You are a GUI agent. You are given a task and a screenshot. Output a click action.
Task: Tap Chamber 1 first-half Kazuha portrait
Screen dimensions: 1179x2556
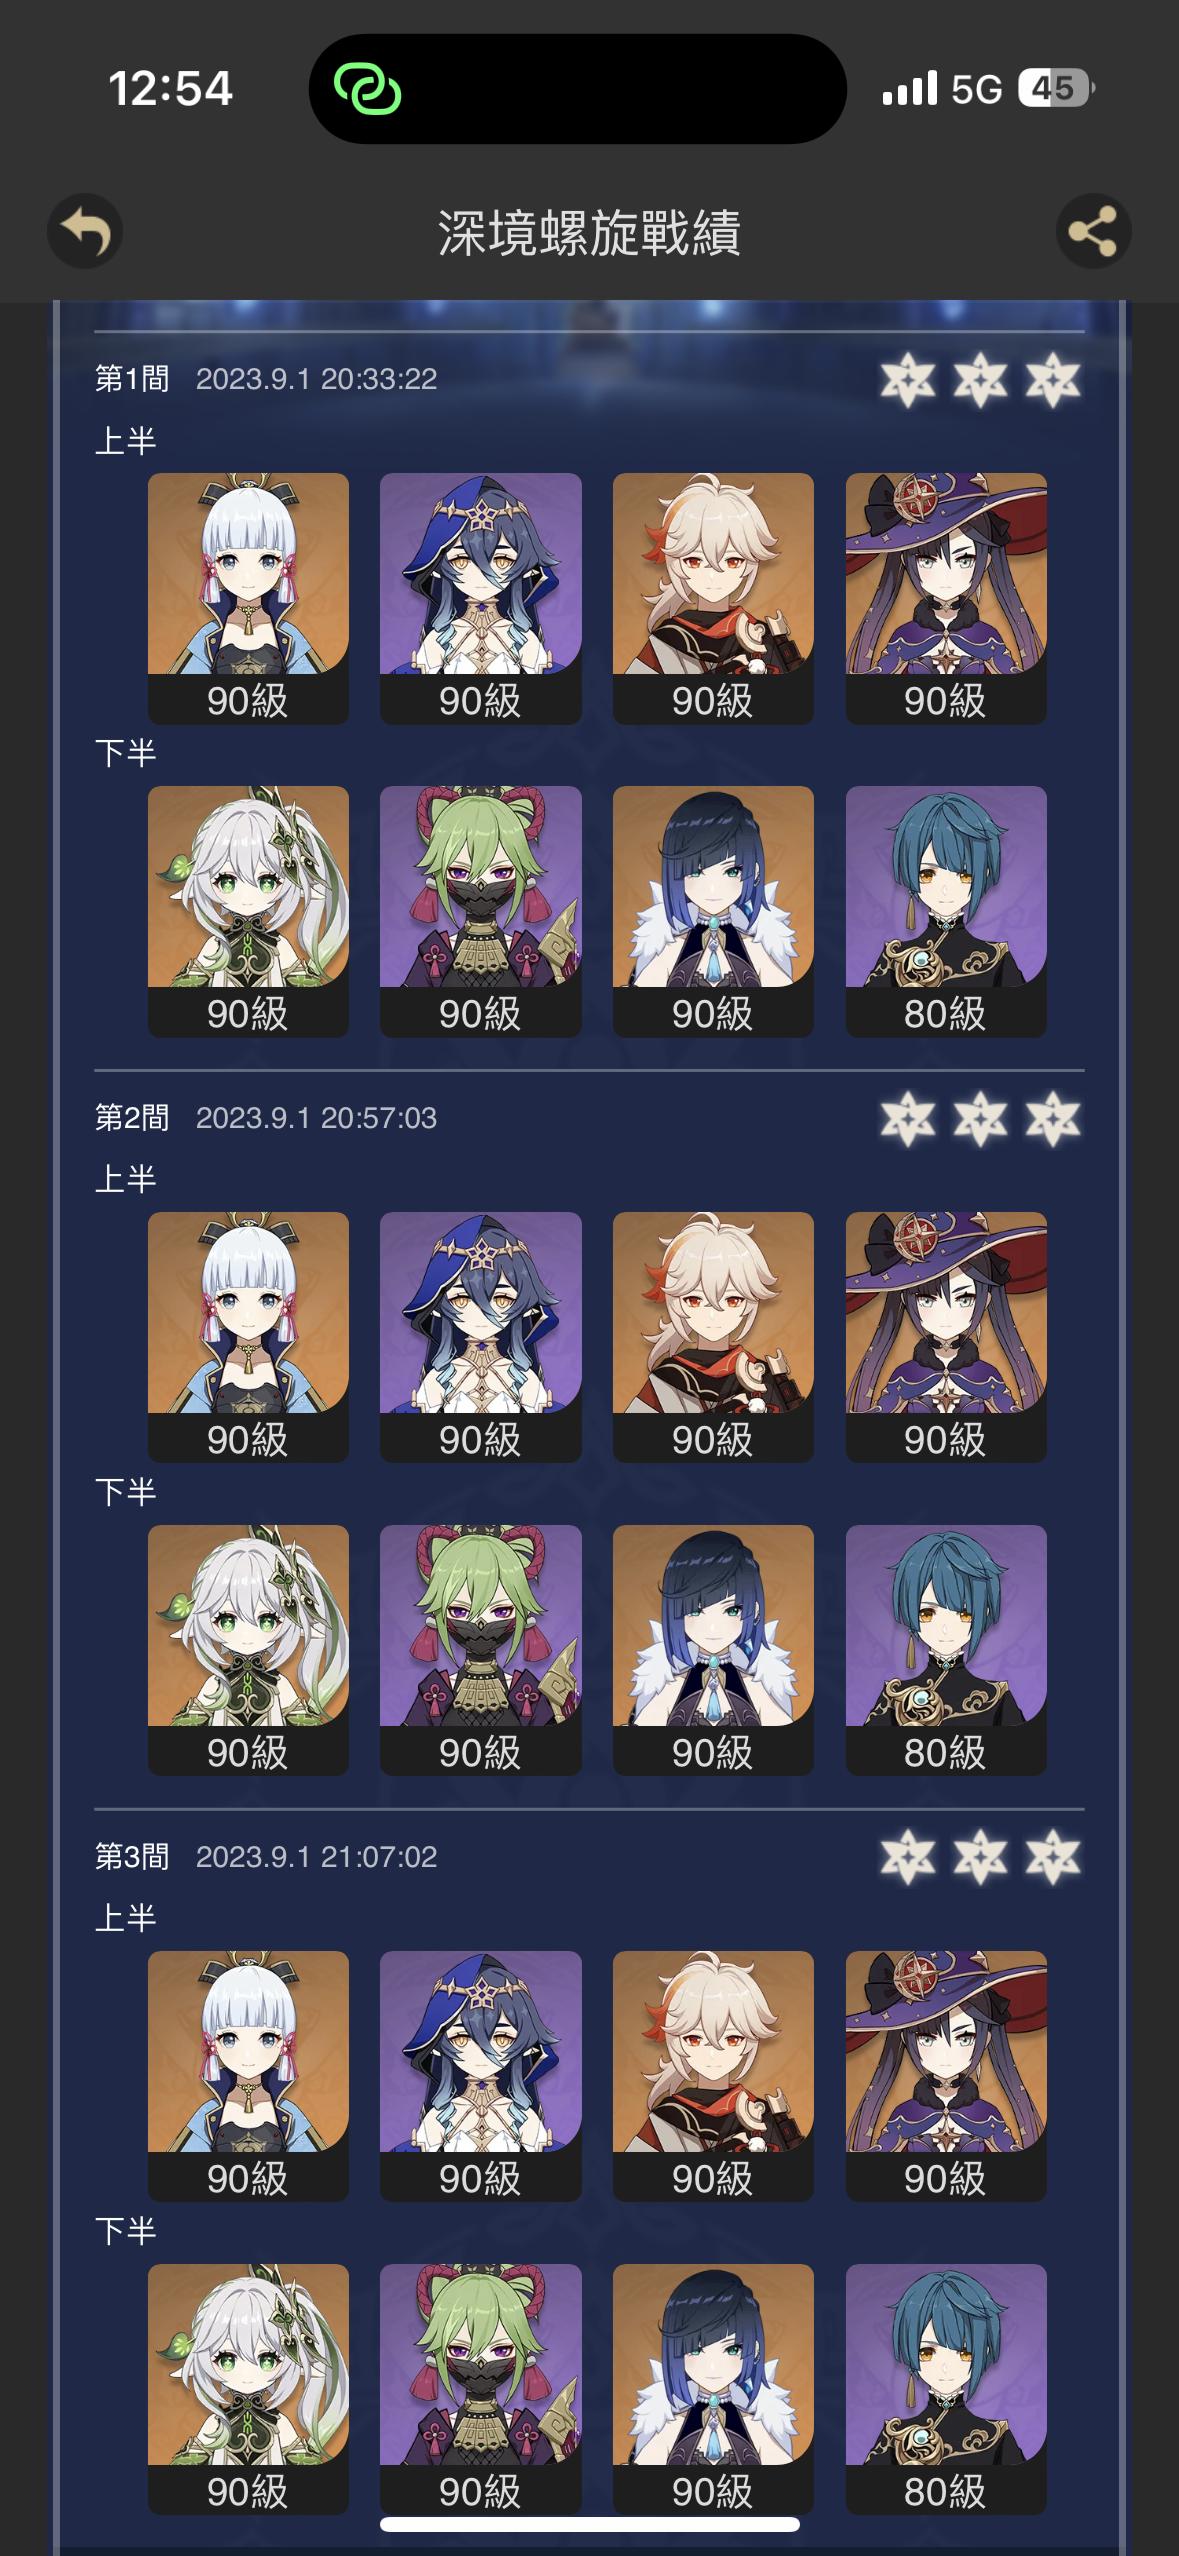coord(713,598)
